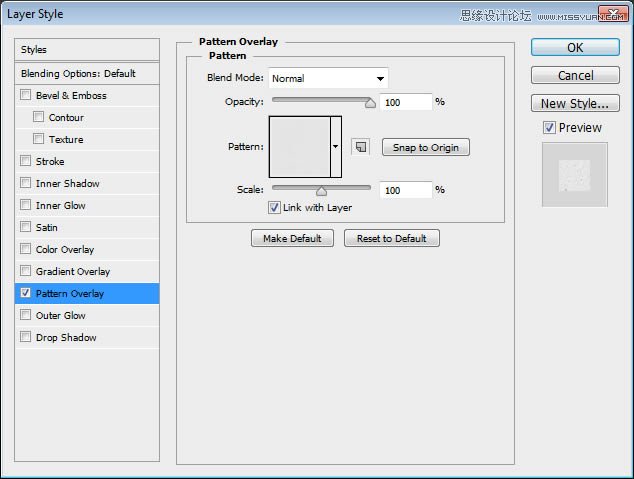Open the Gradient Overlay settings label
This screenshot has height=479, width=634.
pyautogui.click(x=73, y=272)
